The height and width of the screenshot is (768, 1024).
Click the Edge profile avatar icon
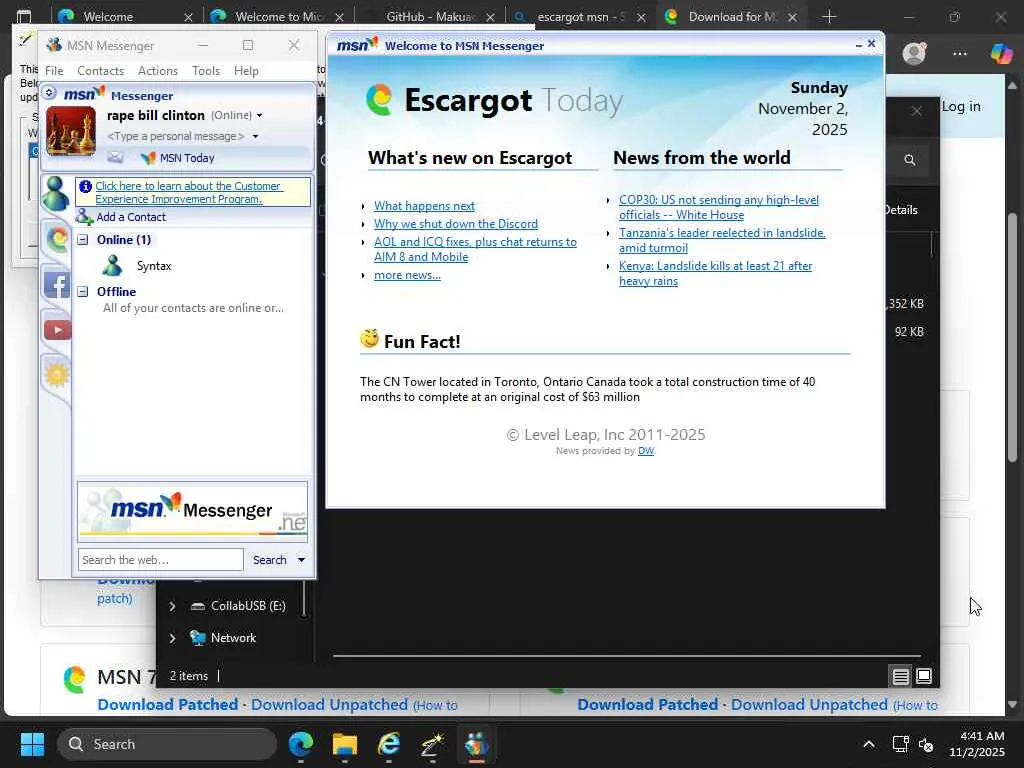click(x=914, y=53)
